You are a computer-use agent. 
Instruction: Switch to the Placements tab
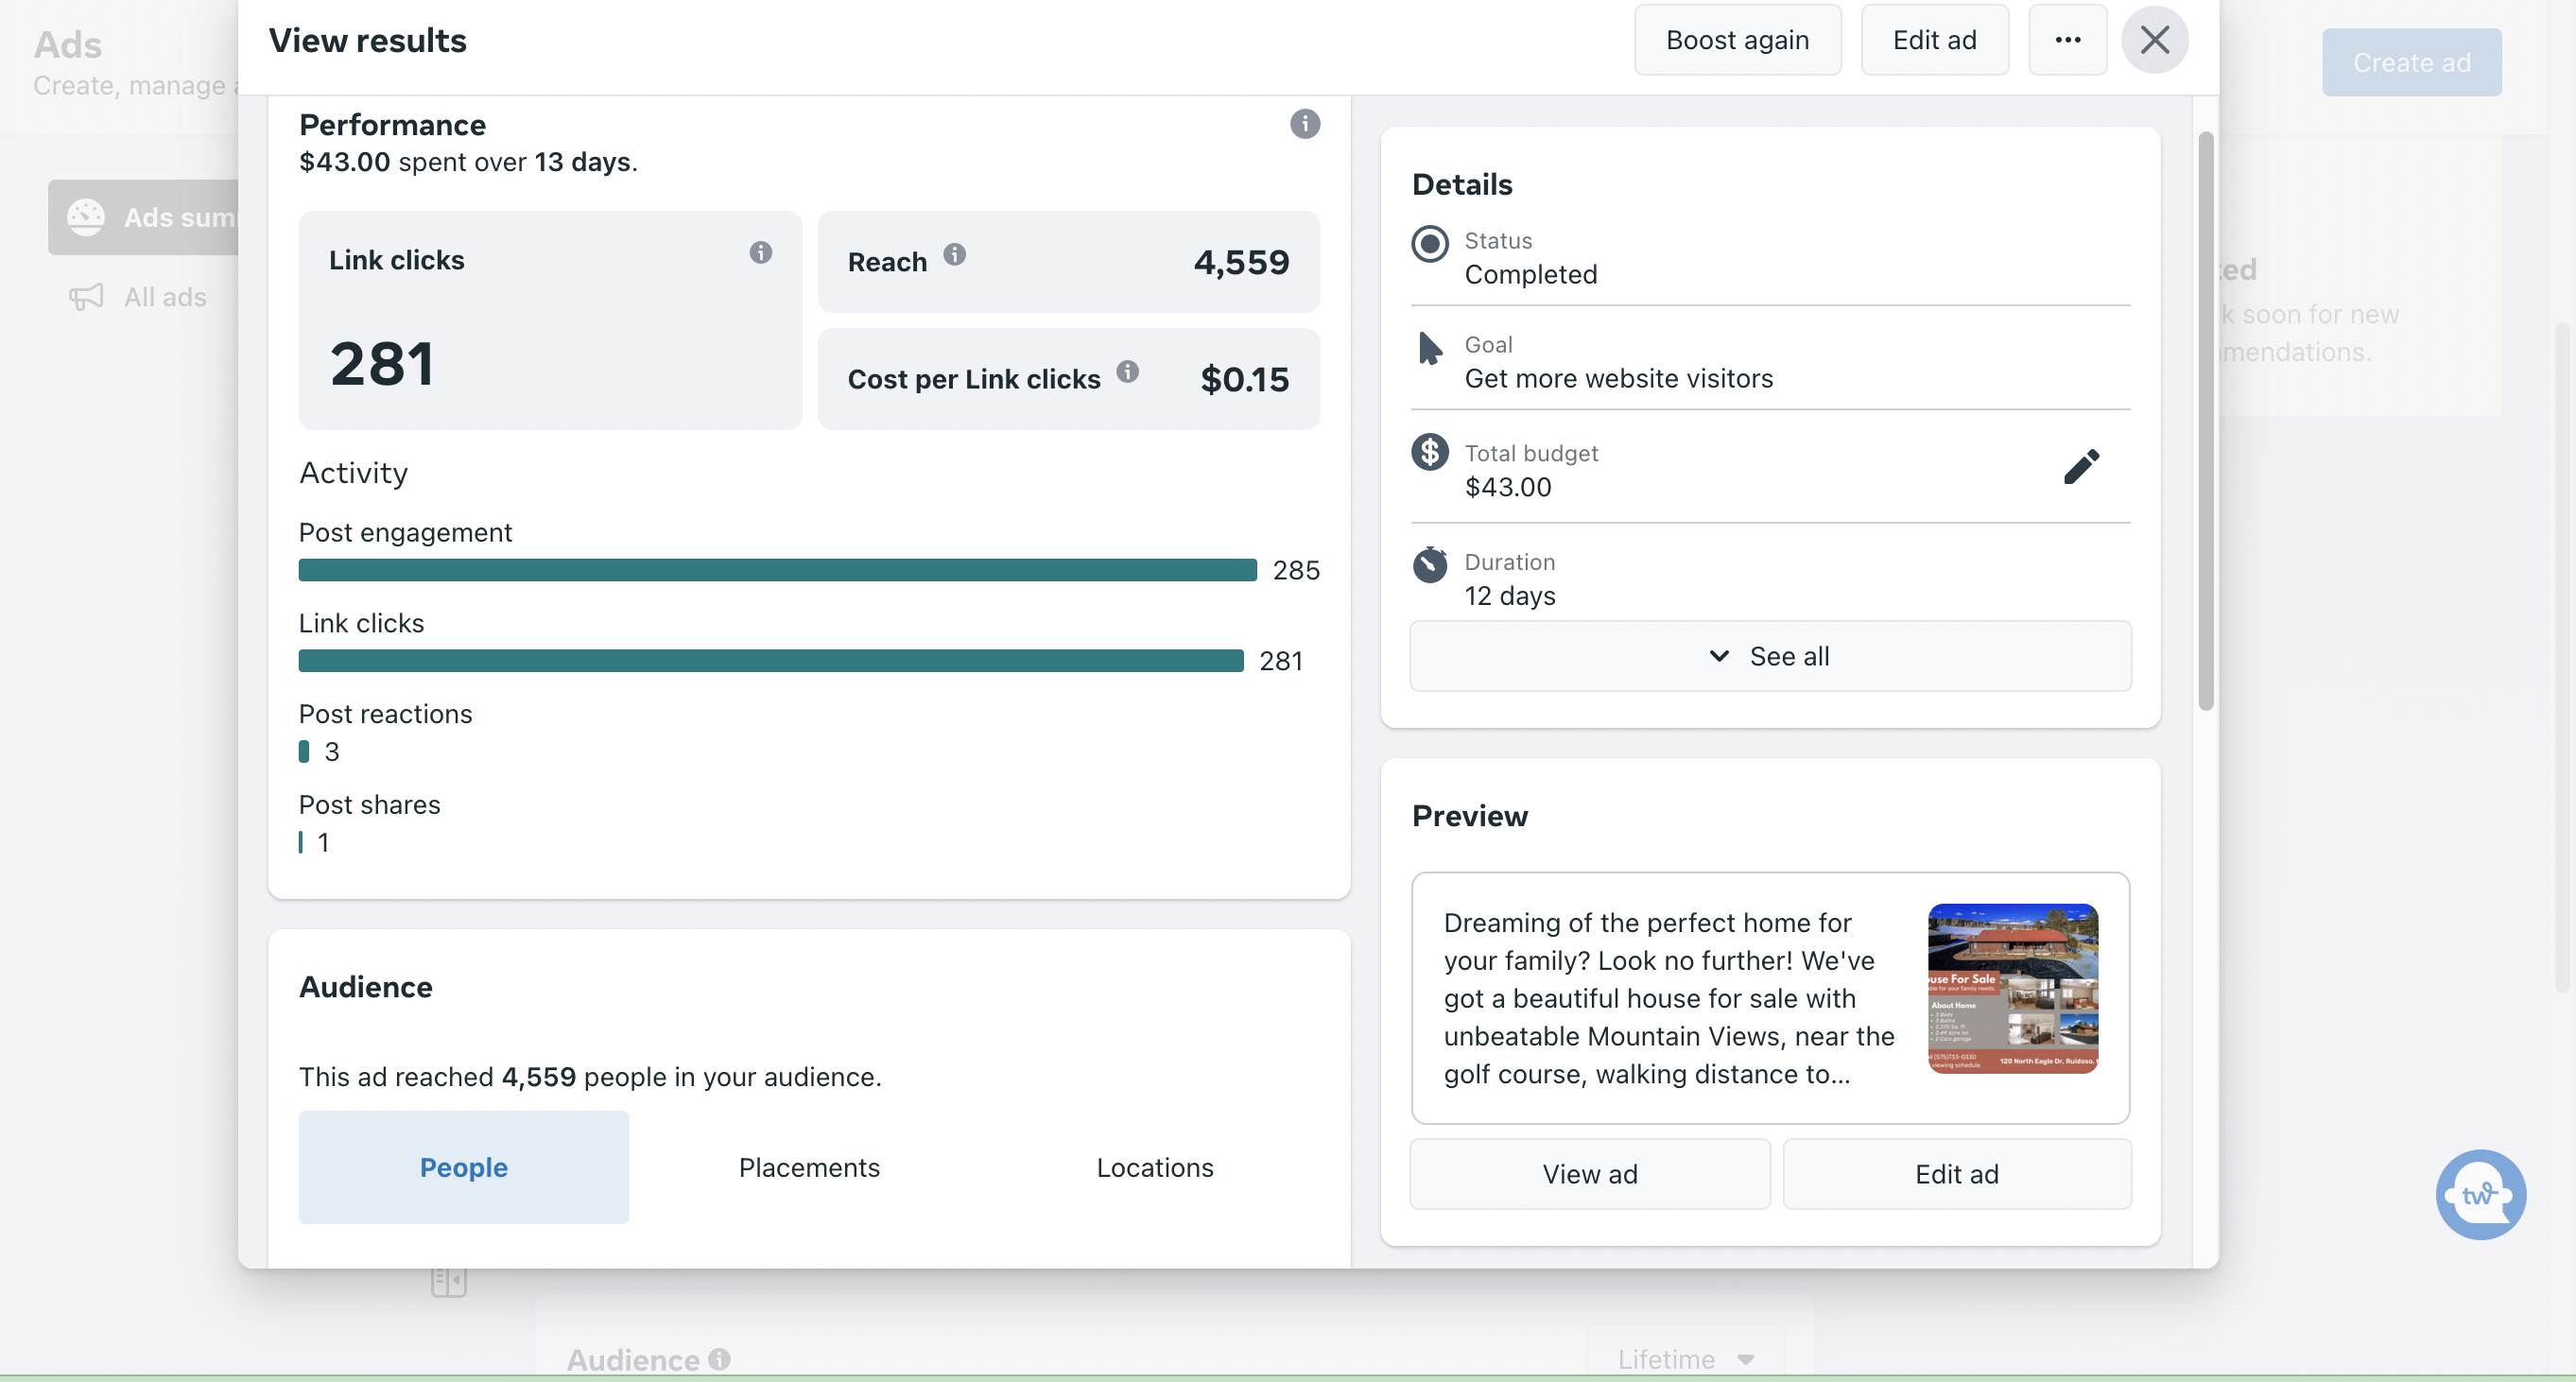tap(809, 1167)
